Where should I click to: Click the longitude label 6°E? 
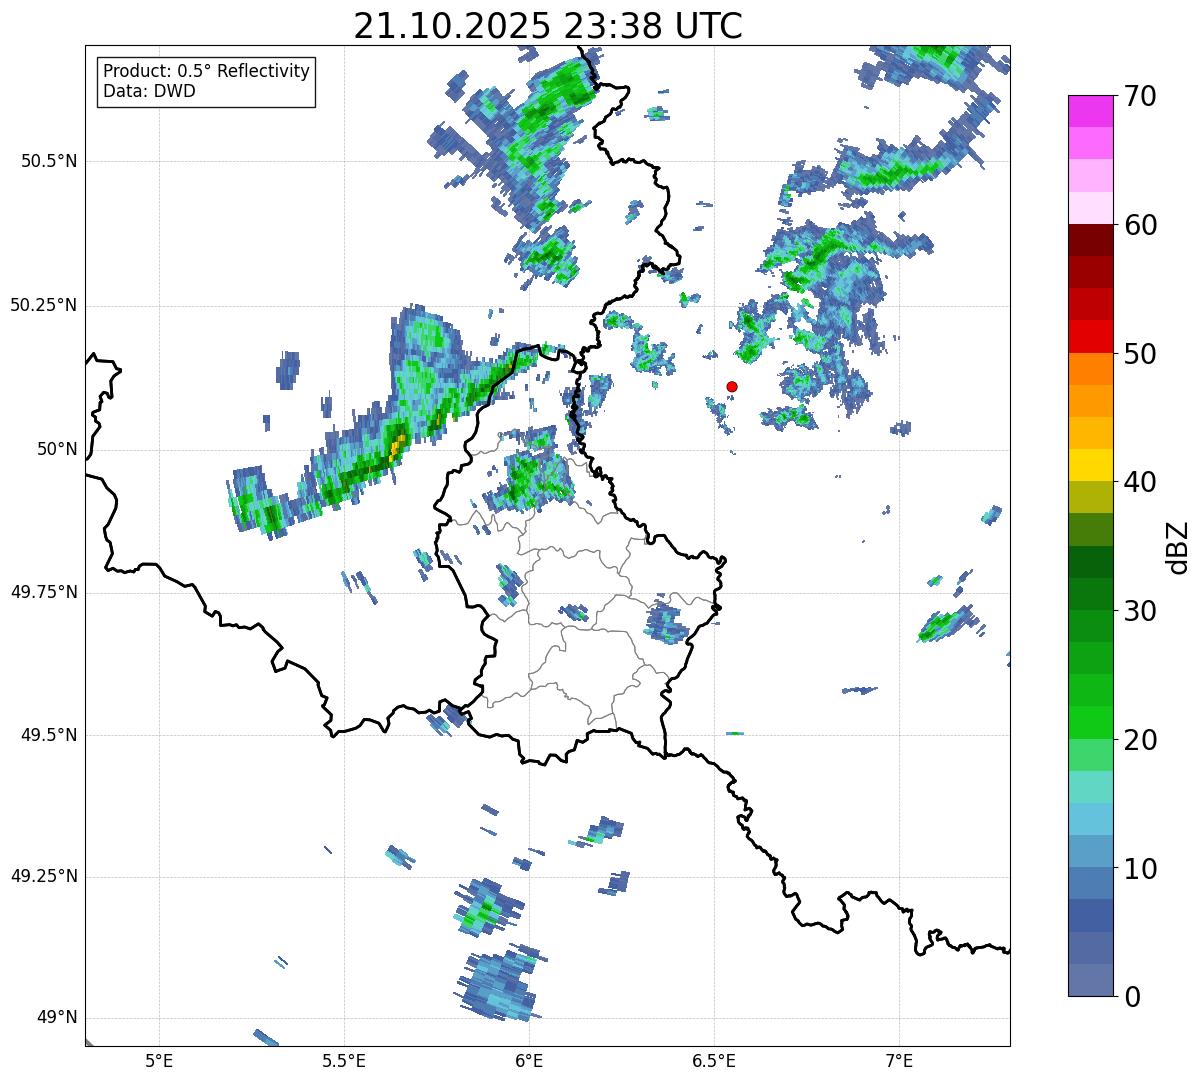[529, 1060]
